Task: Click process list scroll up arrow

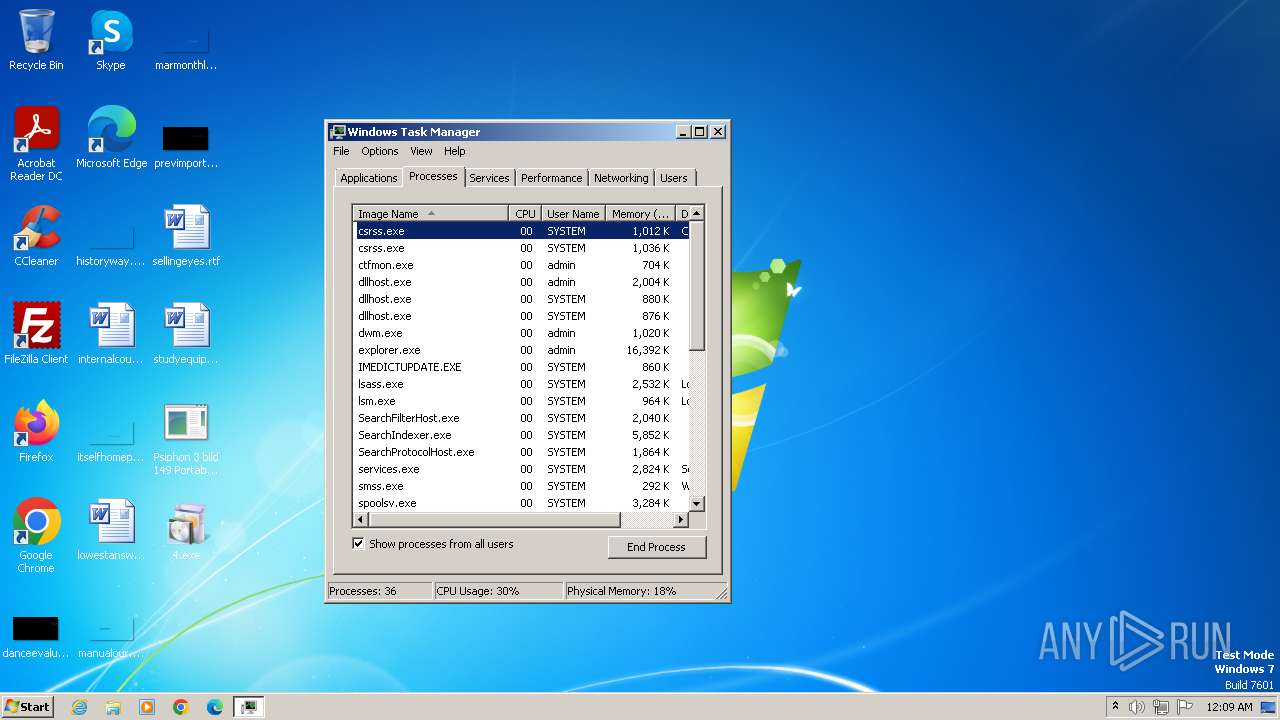Action: 697,213
